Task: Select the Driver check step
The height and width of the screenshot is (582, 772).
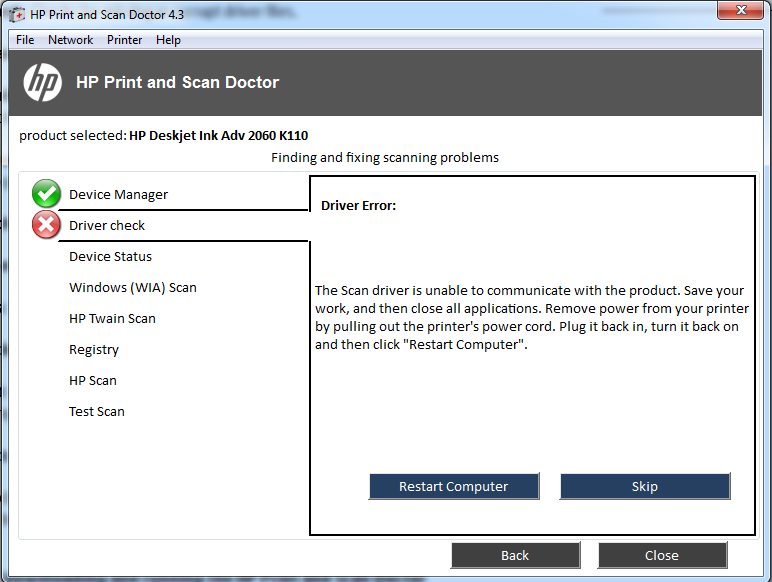Action: 107,225
